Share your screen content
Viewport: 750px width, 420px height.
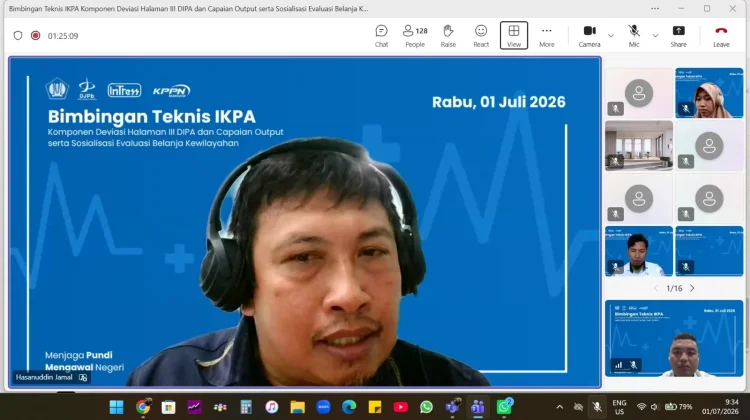tap(678, 36)
